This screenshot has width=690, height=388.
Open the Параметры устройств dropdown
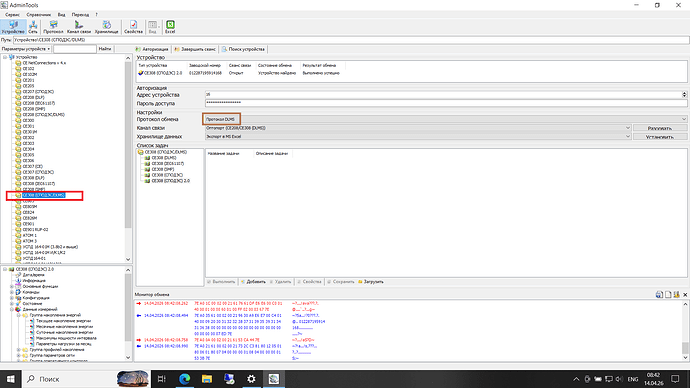(26, 49)
